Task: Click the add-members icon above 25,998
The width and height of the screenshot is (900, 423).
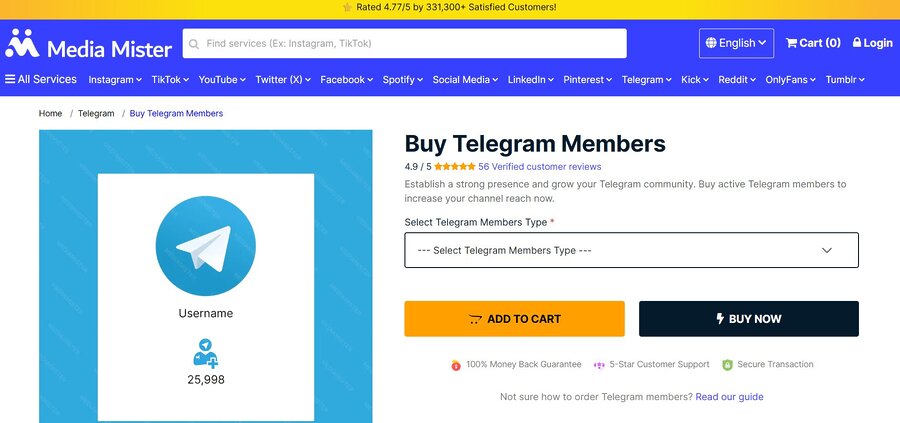Action: click(x=205, y=352)
